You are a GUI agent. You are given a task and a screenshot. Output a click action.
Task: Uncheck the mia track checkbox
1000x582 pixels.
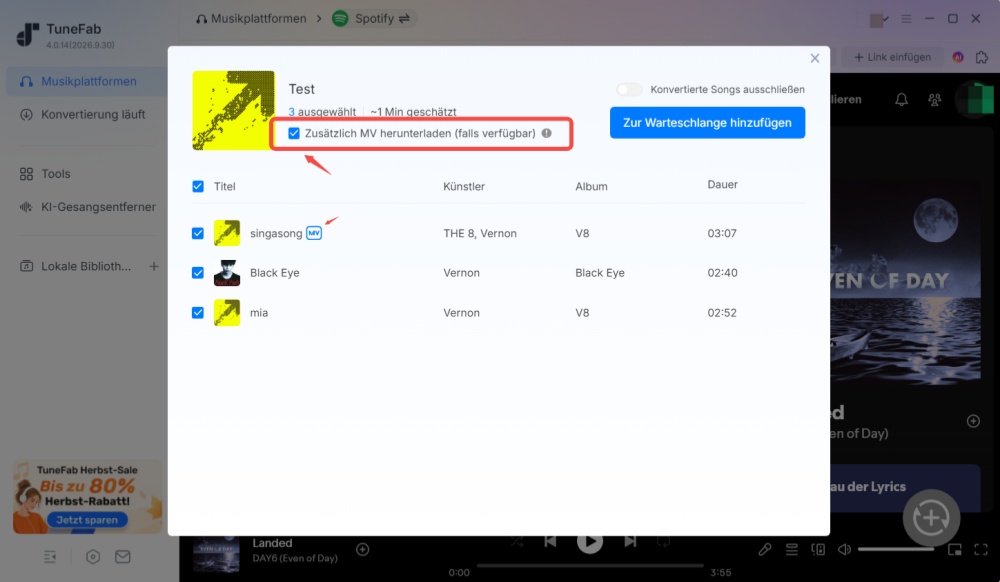[x=198, y=312]
